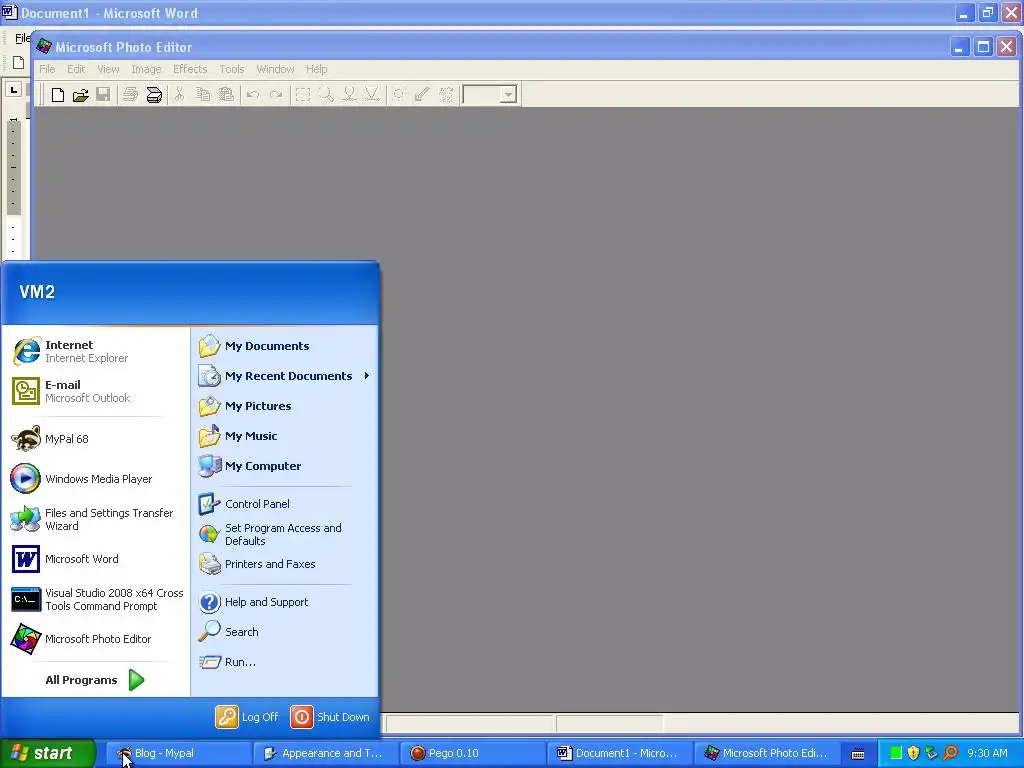This screenshot has width=1024, height=768.
Task: Open the zoom percentage dropdown
Action: point(508,95)
